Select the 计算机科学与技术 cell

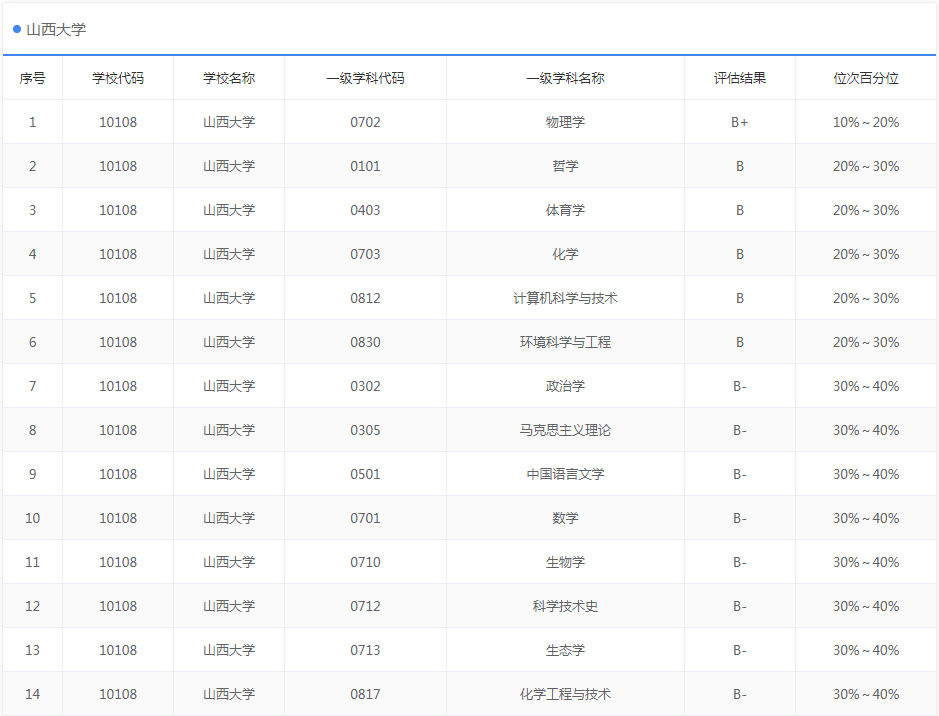pos(565,298)
